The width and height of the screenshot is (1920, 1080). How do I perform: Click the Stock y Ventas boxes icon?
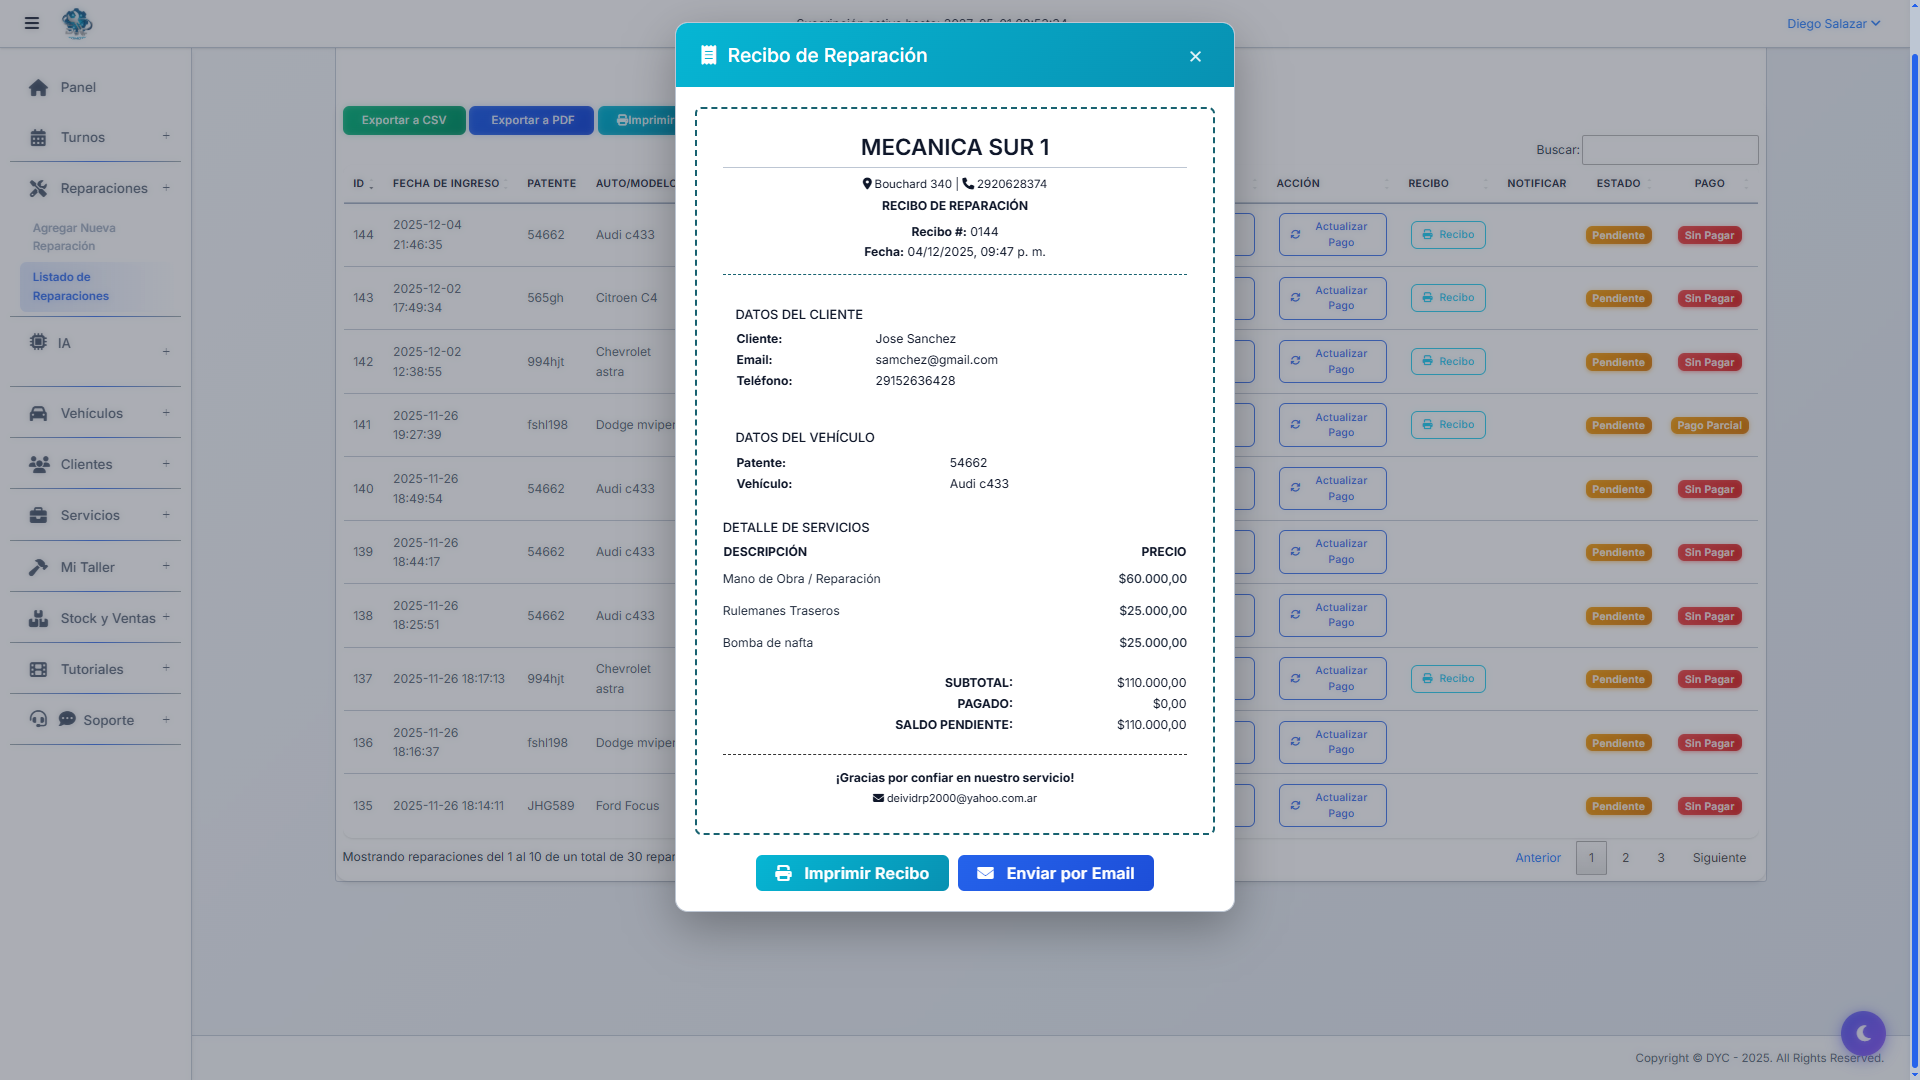coord(38,619)
